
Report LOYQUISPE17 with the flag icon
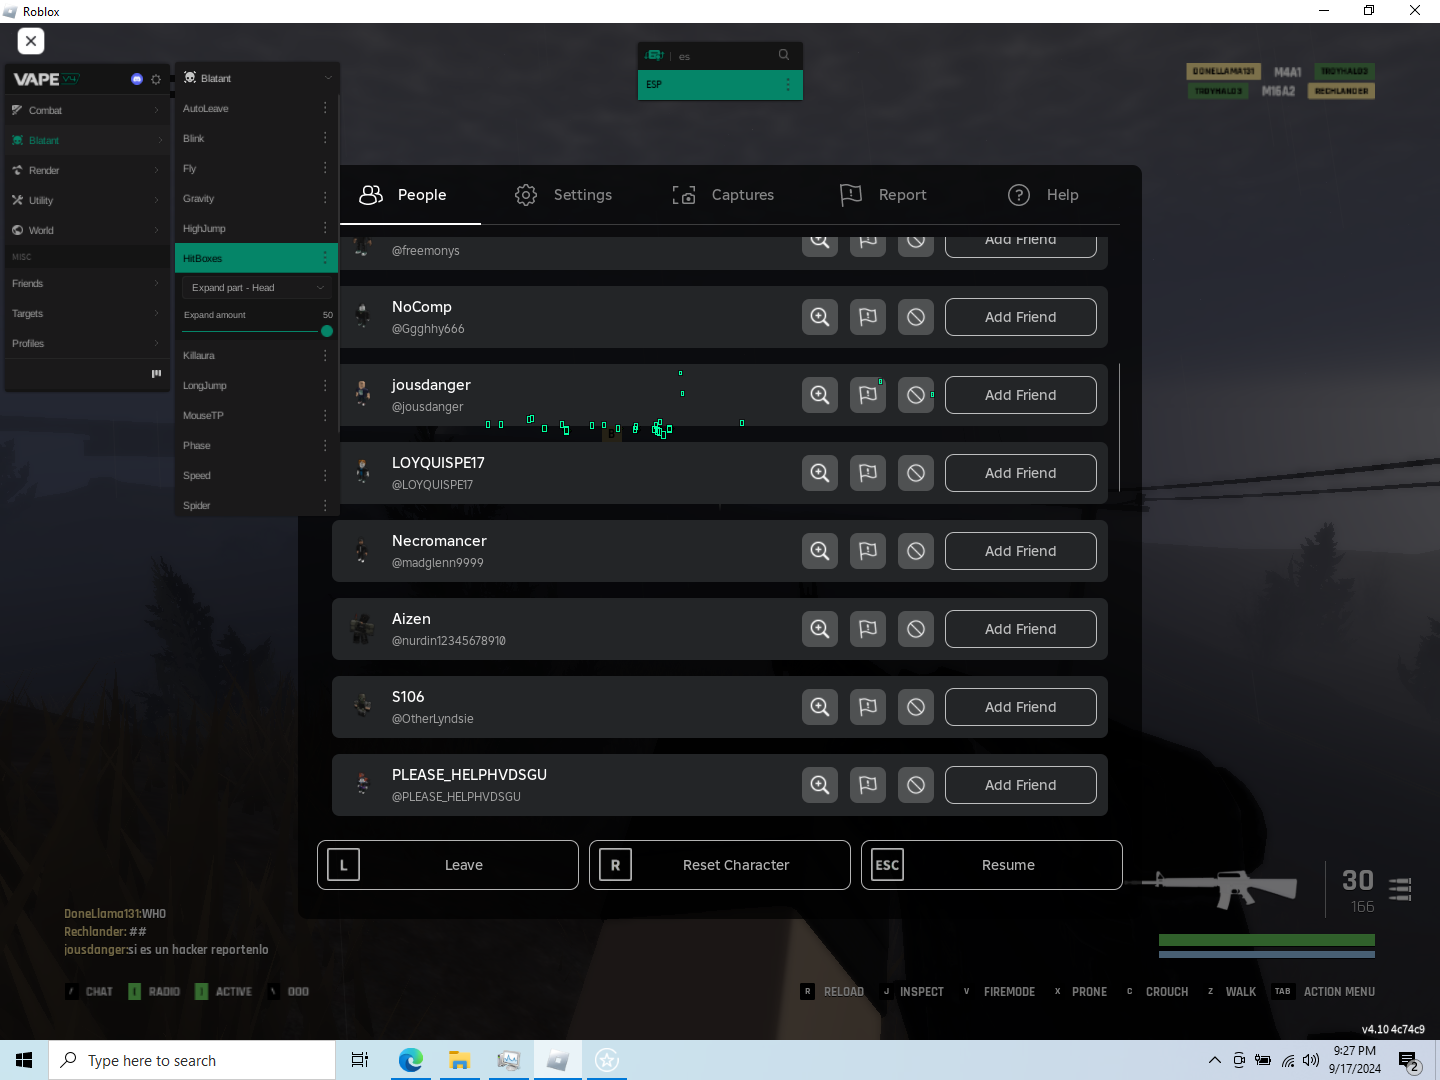(868, 473)
